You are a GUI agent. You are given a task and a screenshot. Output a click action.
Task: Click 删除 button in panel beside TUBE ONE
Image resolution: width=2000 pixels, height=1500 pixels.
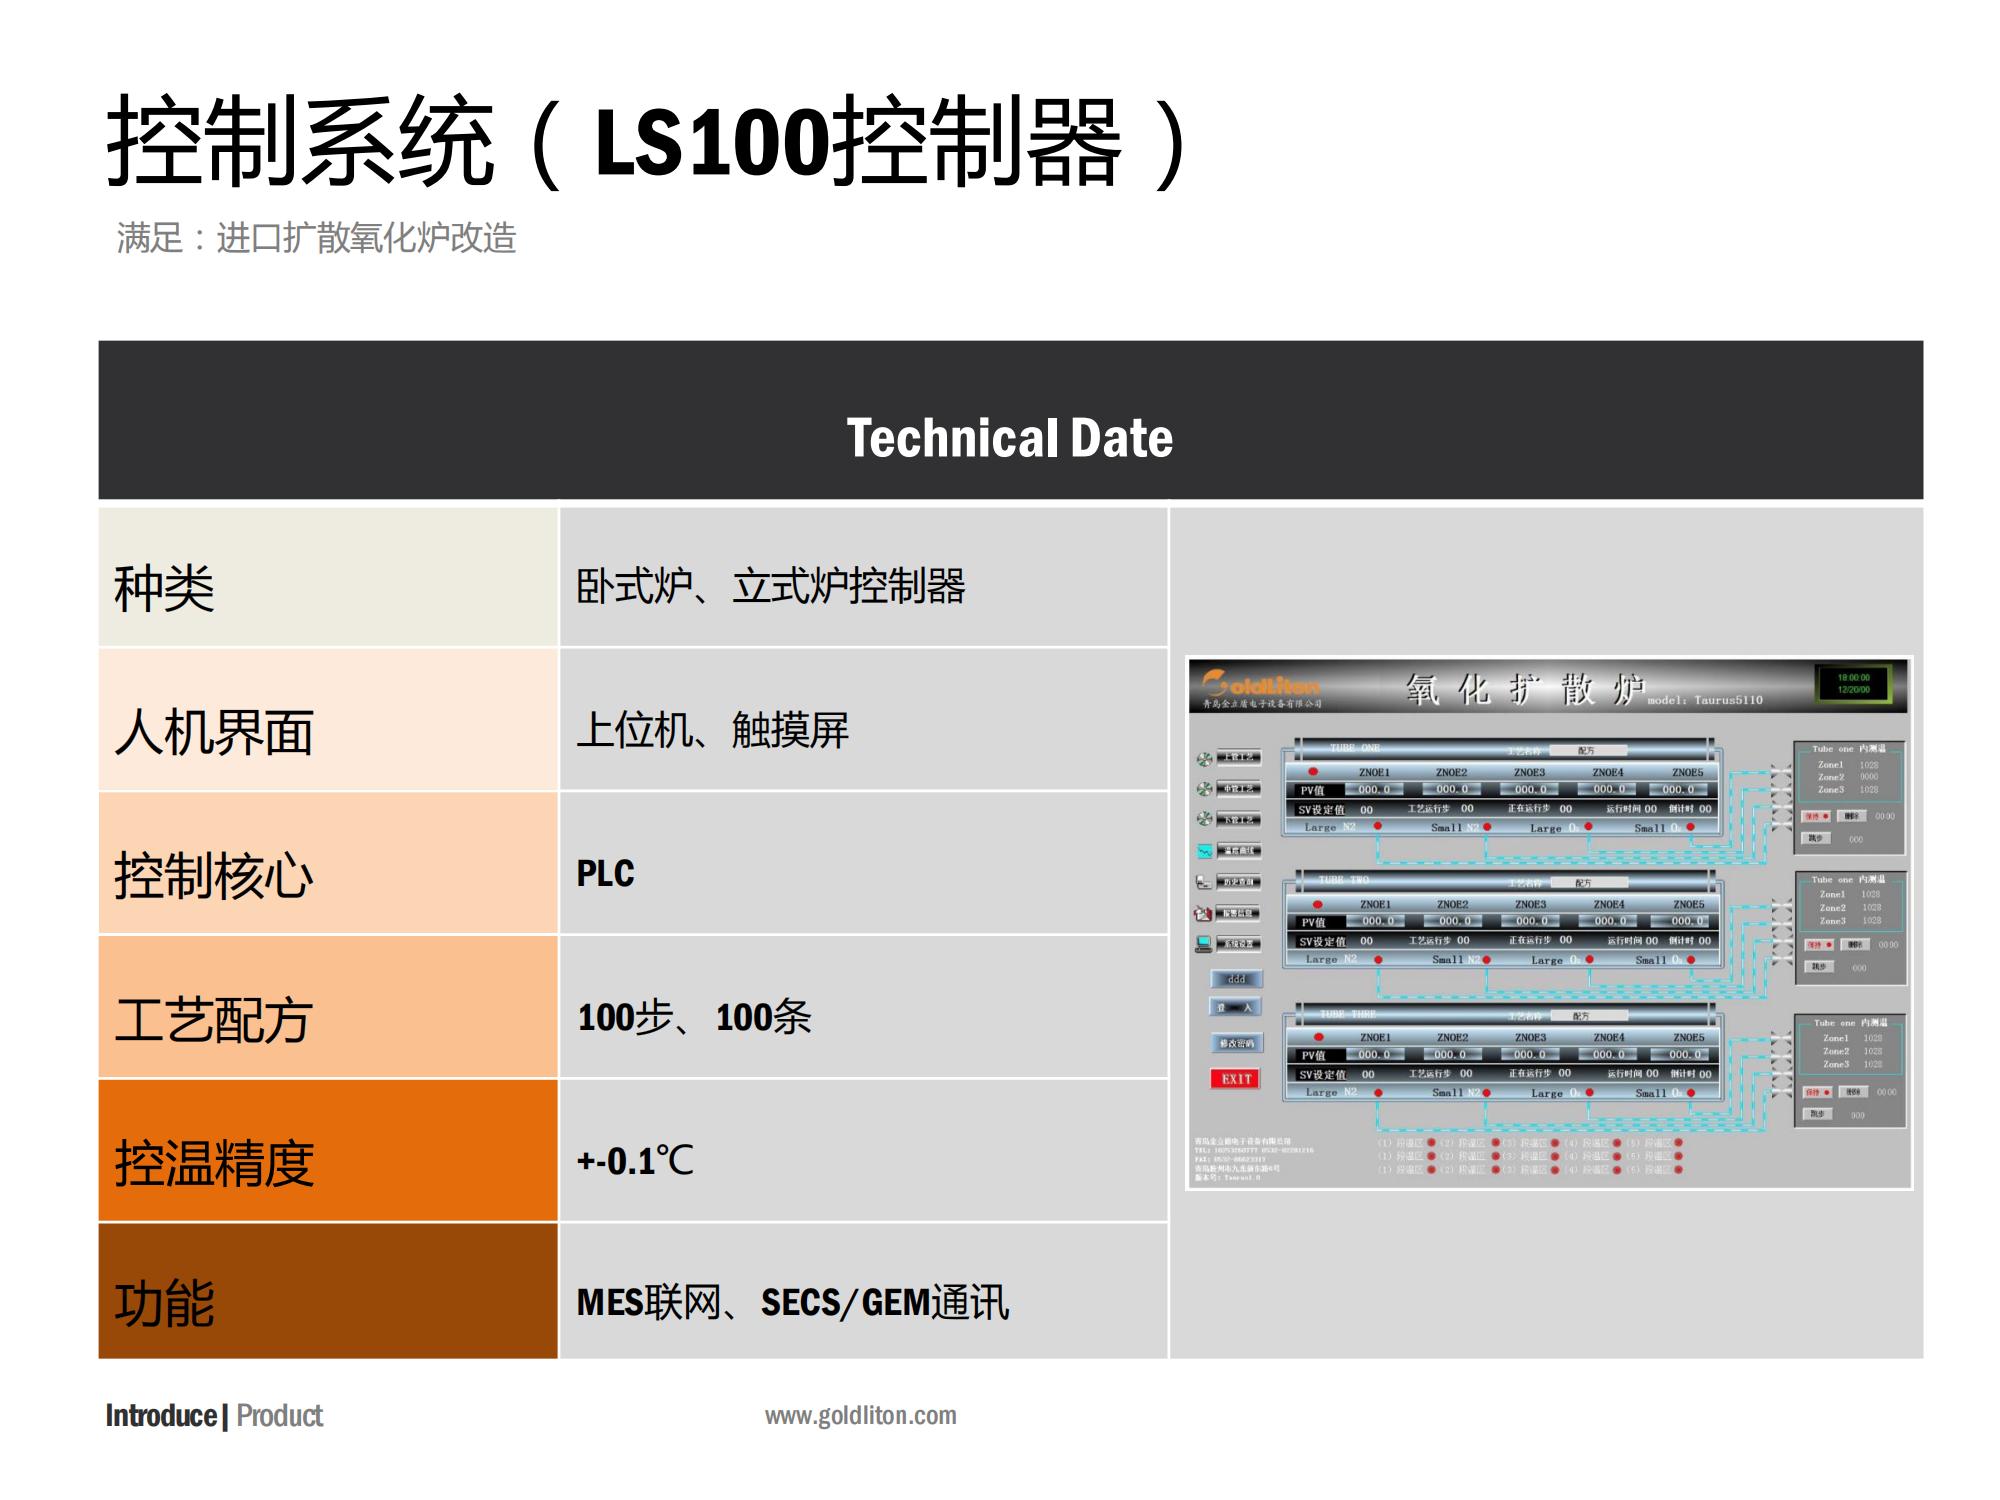(1853, 816)
